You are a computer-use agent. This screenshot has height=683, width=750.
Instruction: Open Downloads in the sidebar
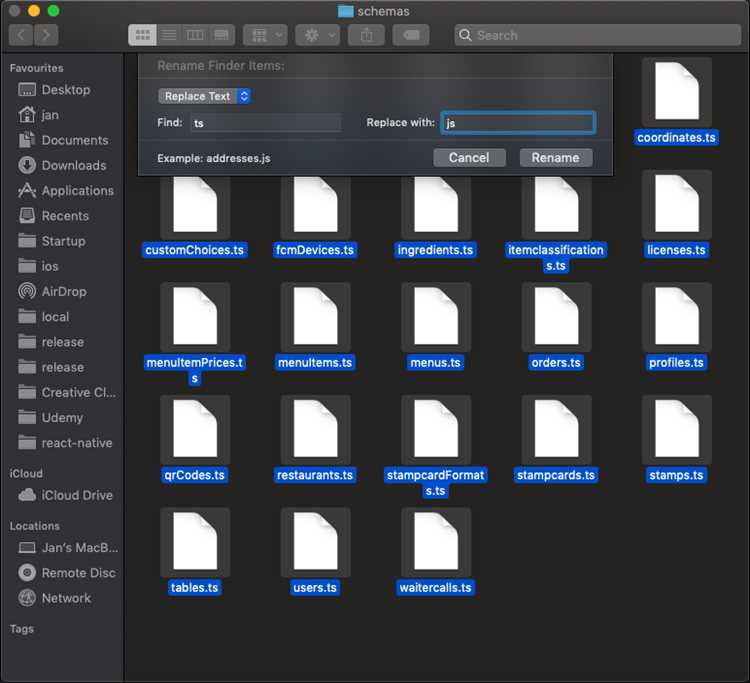pyautogui.click(x=62, y=165)
